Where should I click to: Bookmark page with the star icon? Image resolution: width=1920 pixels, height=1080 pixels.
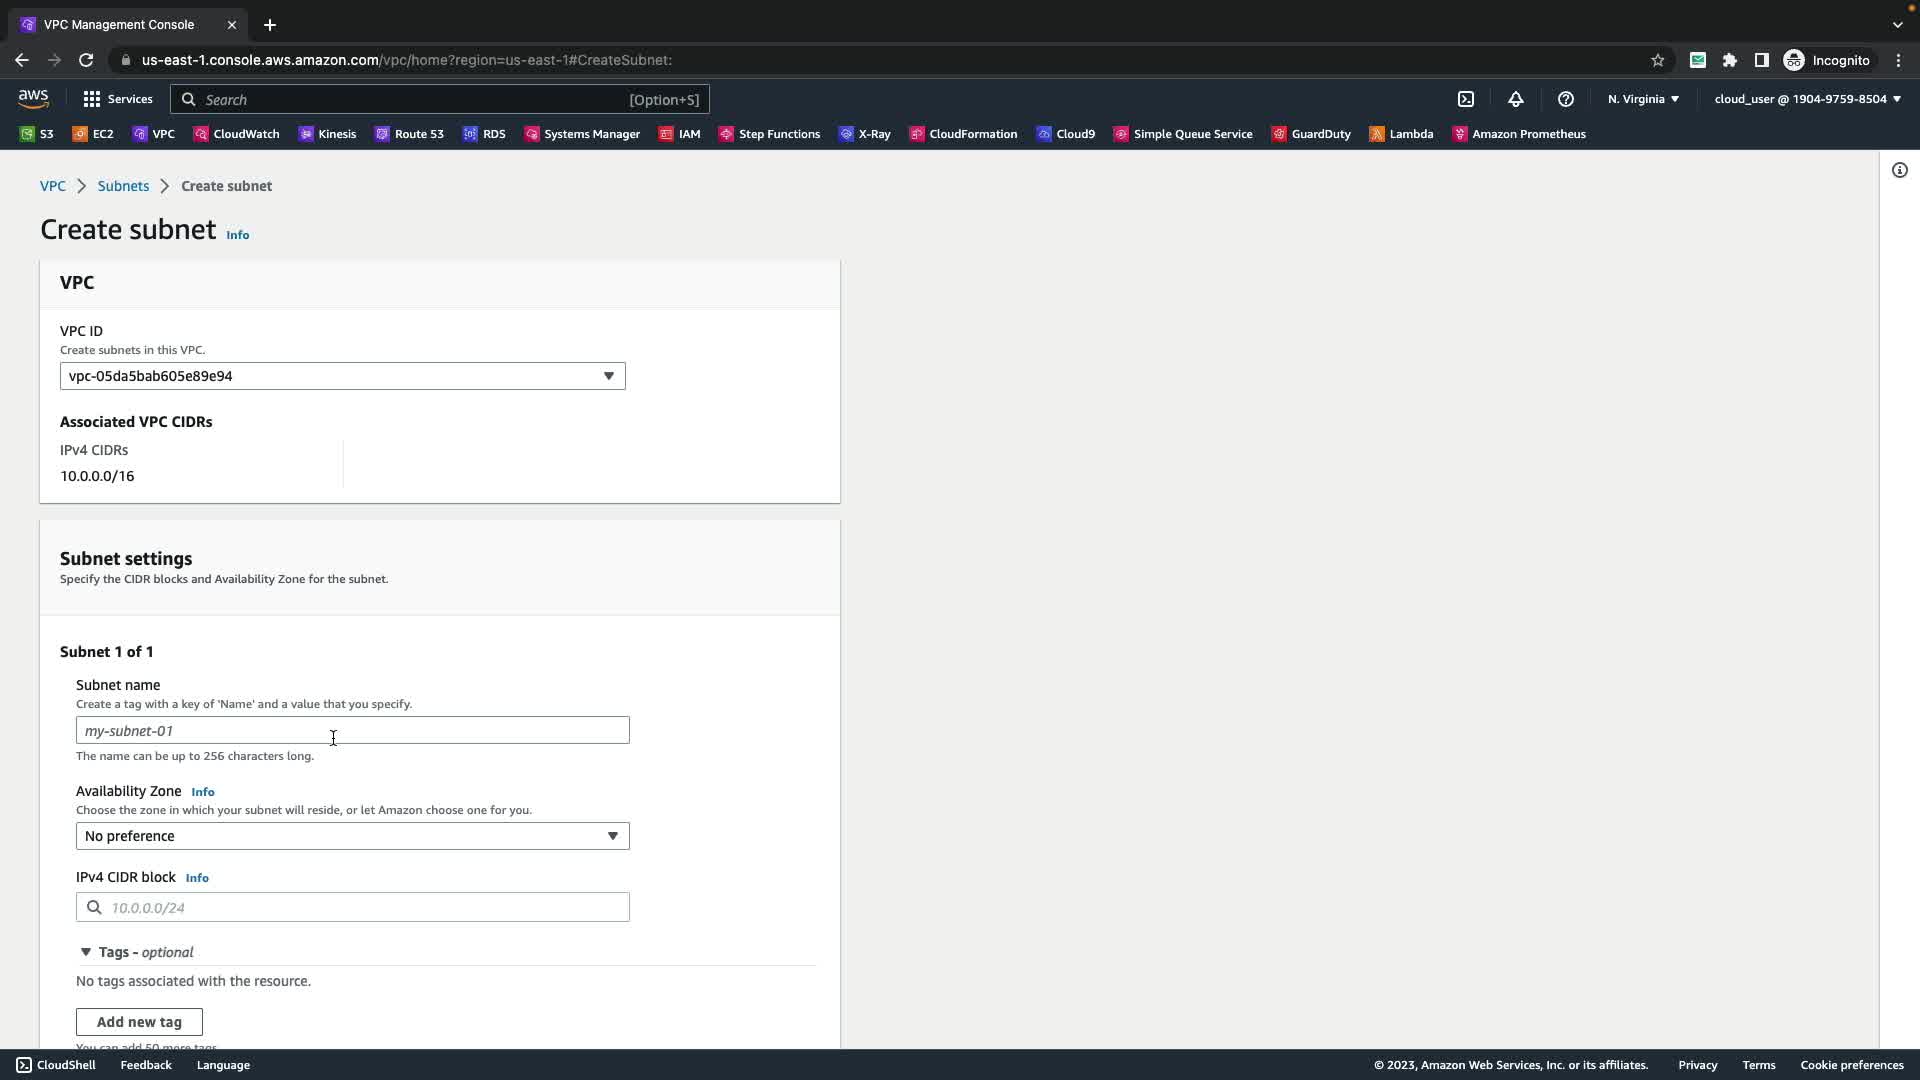point(1658,60)
